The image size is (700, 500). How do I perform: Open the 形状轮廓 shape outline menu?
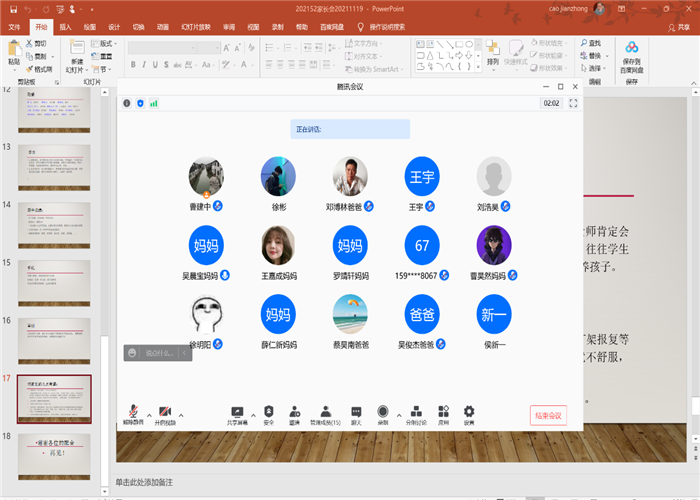[x=550, y=55]
